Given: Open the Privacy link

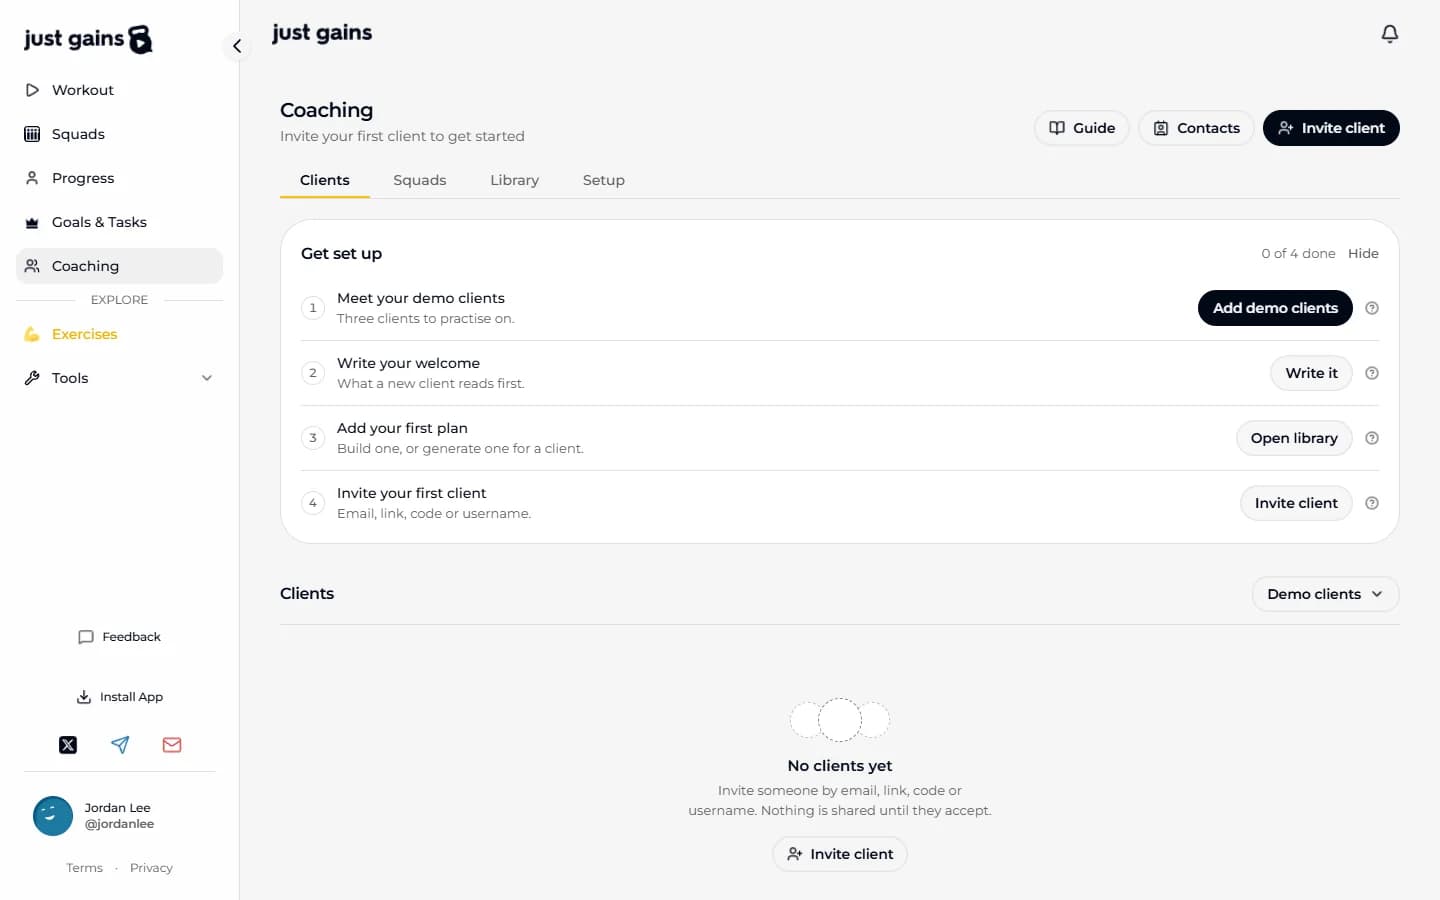Looking at the screenshot, I should click(151, 868).
